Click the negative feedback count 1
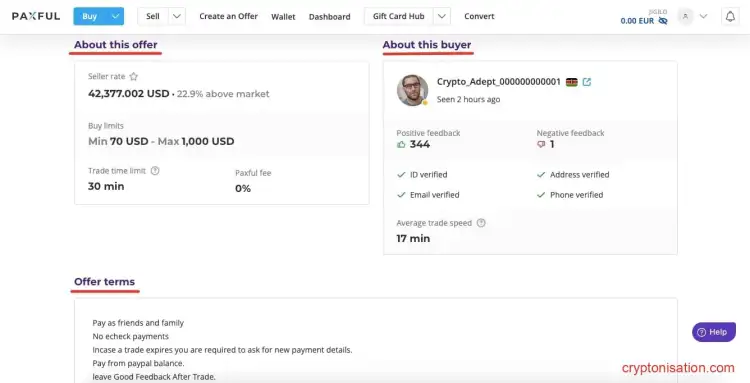This screenshot has height=383, width=750. pos(552,144)
